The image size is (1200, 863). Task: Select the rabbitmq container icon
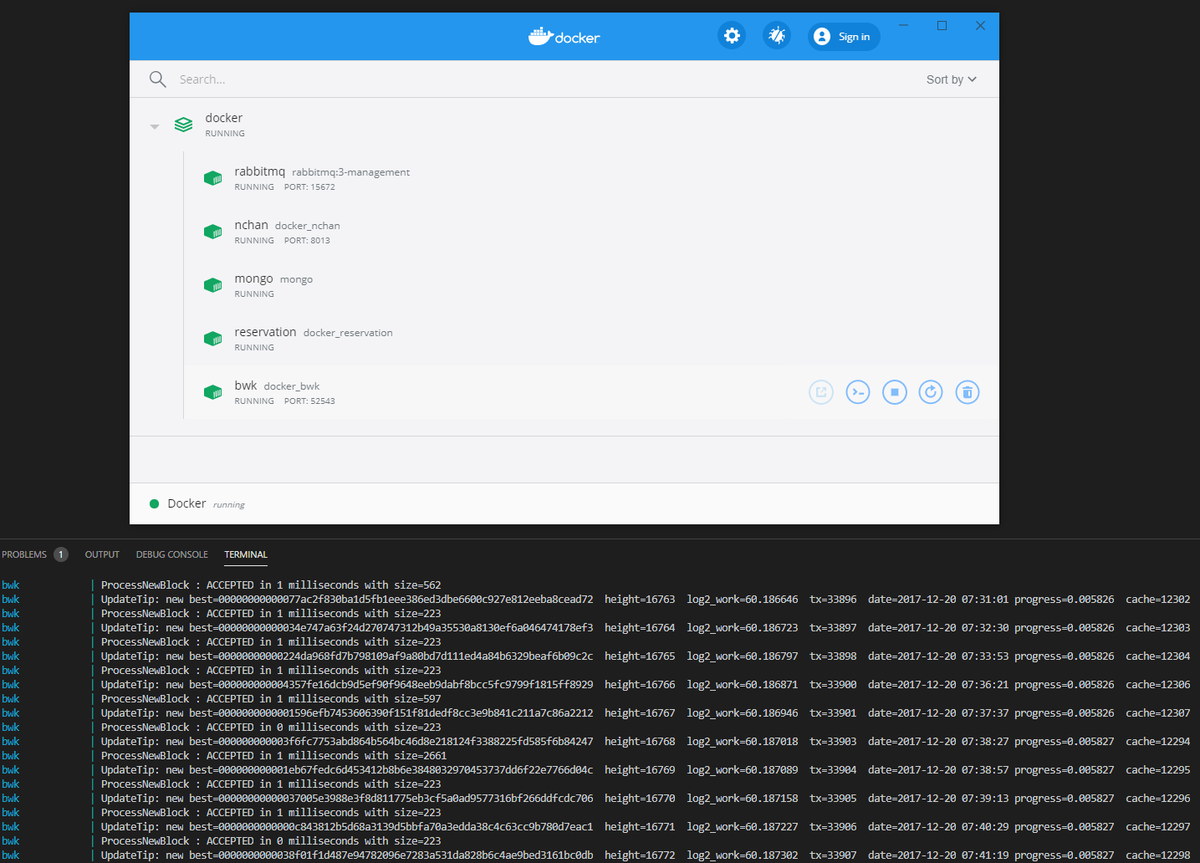(x=213, y=177)
